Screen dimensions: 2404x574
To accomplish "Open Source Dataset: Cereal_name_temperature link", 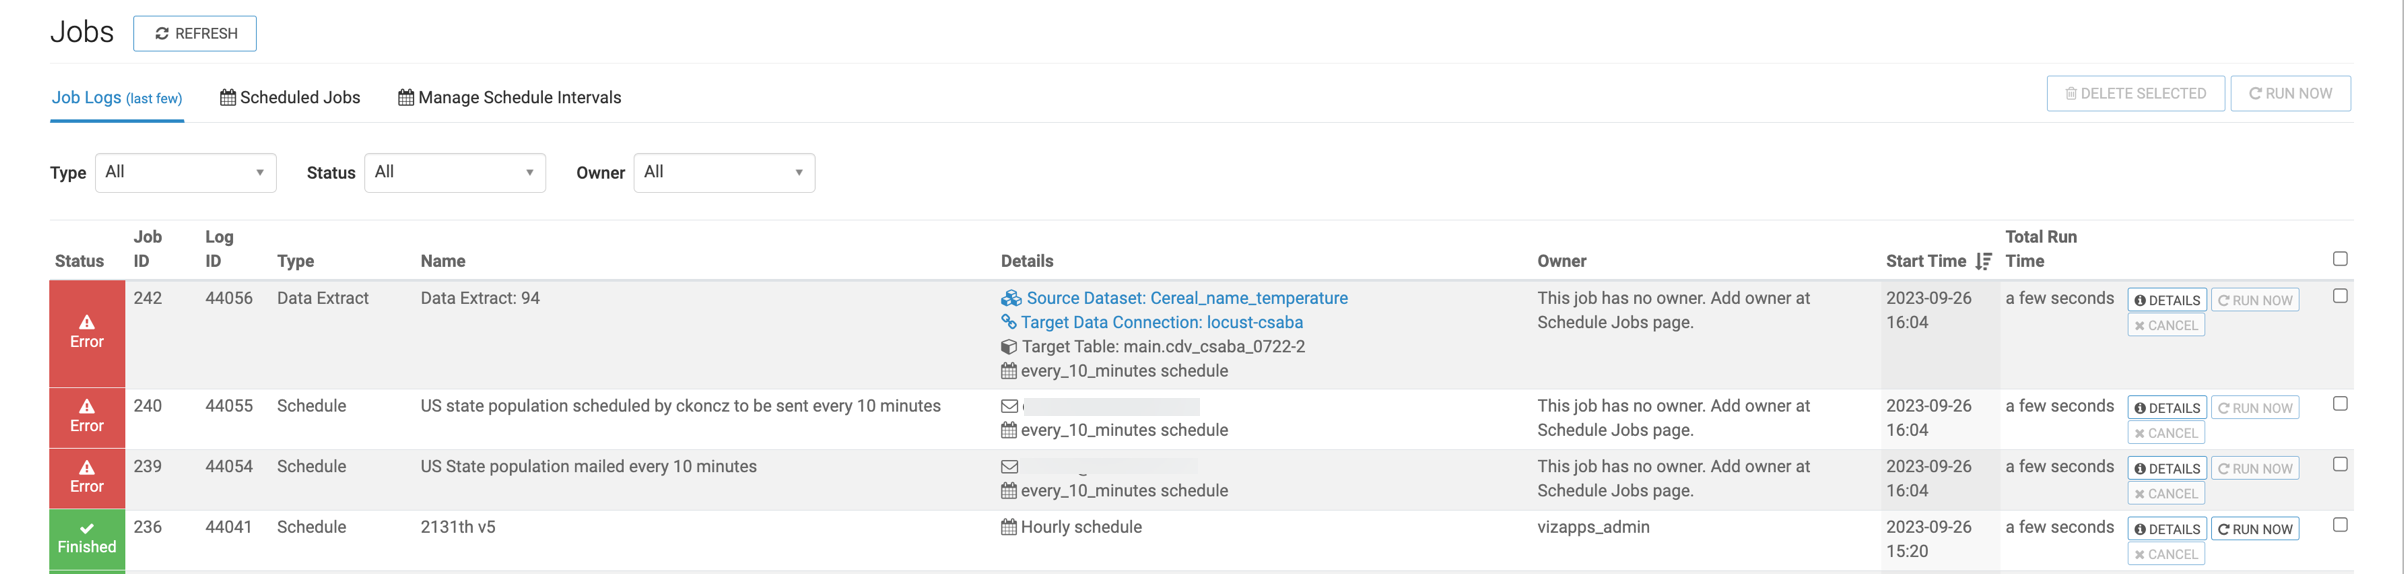I will tap(1186, 298).
